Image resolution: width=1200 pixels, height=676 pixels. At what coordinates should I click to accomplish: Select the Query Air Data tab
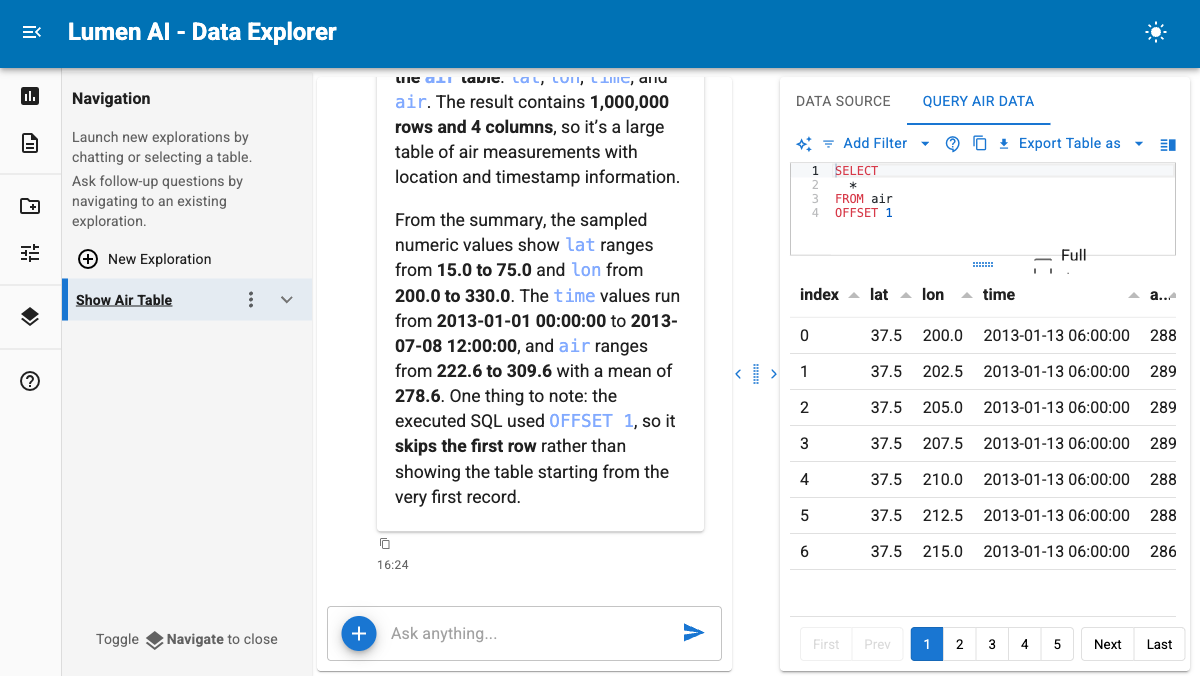coord(978,101)
